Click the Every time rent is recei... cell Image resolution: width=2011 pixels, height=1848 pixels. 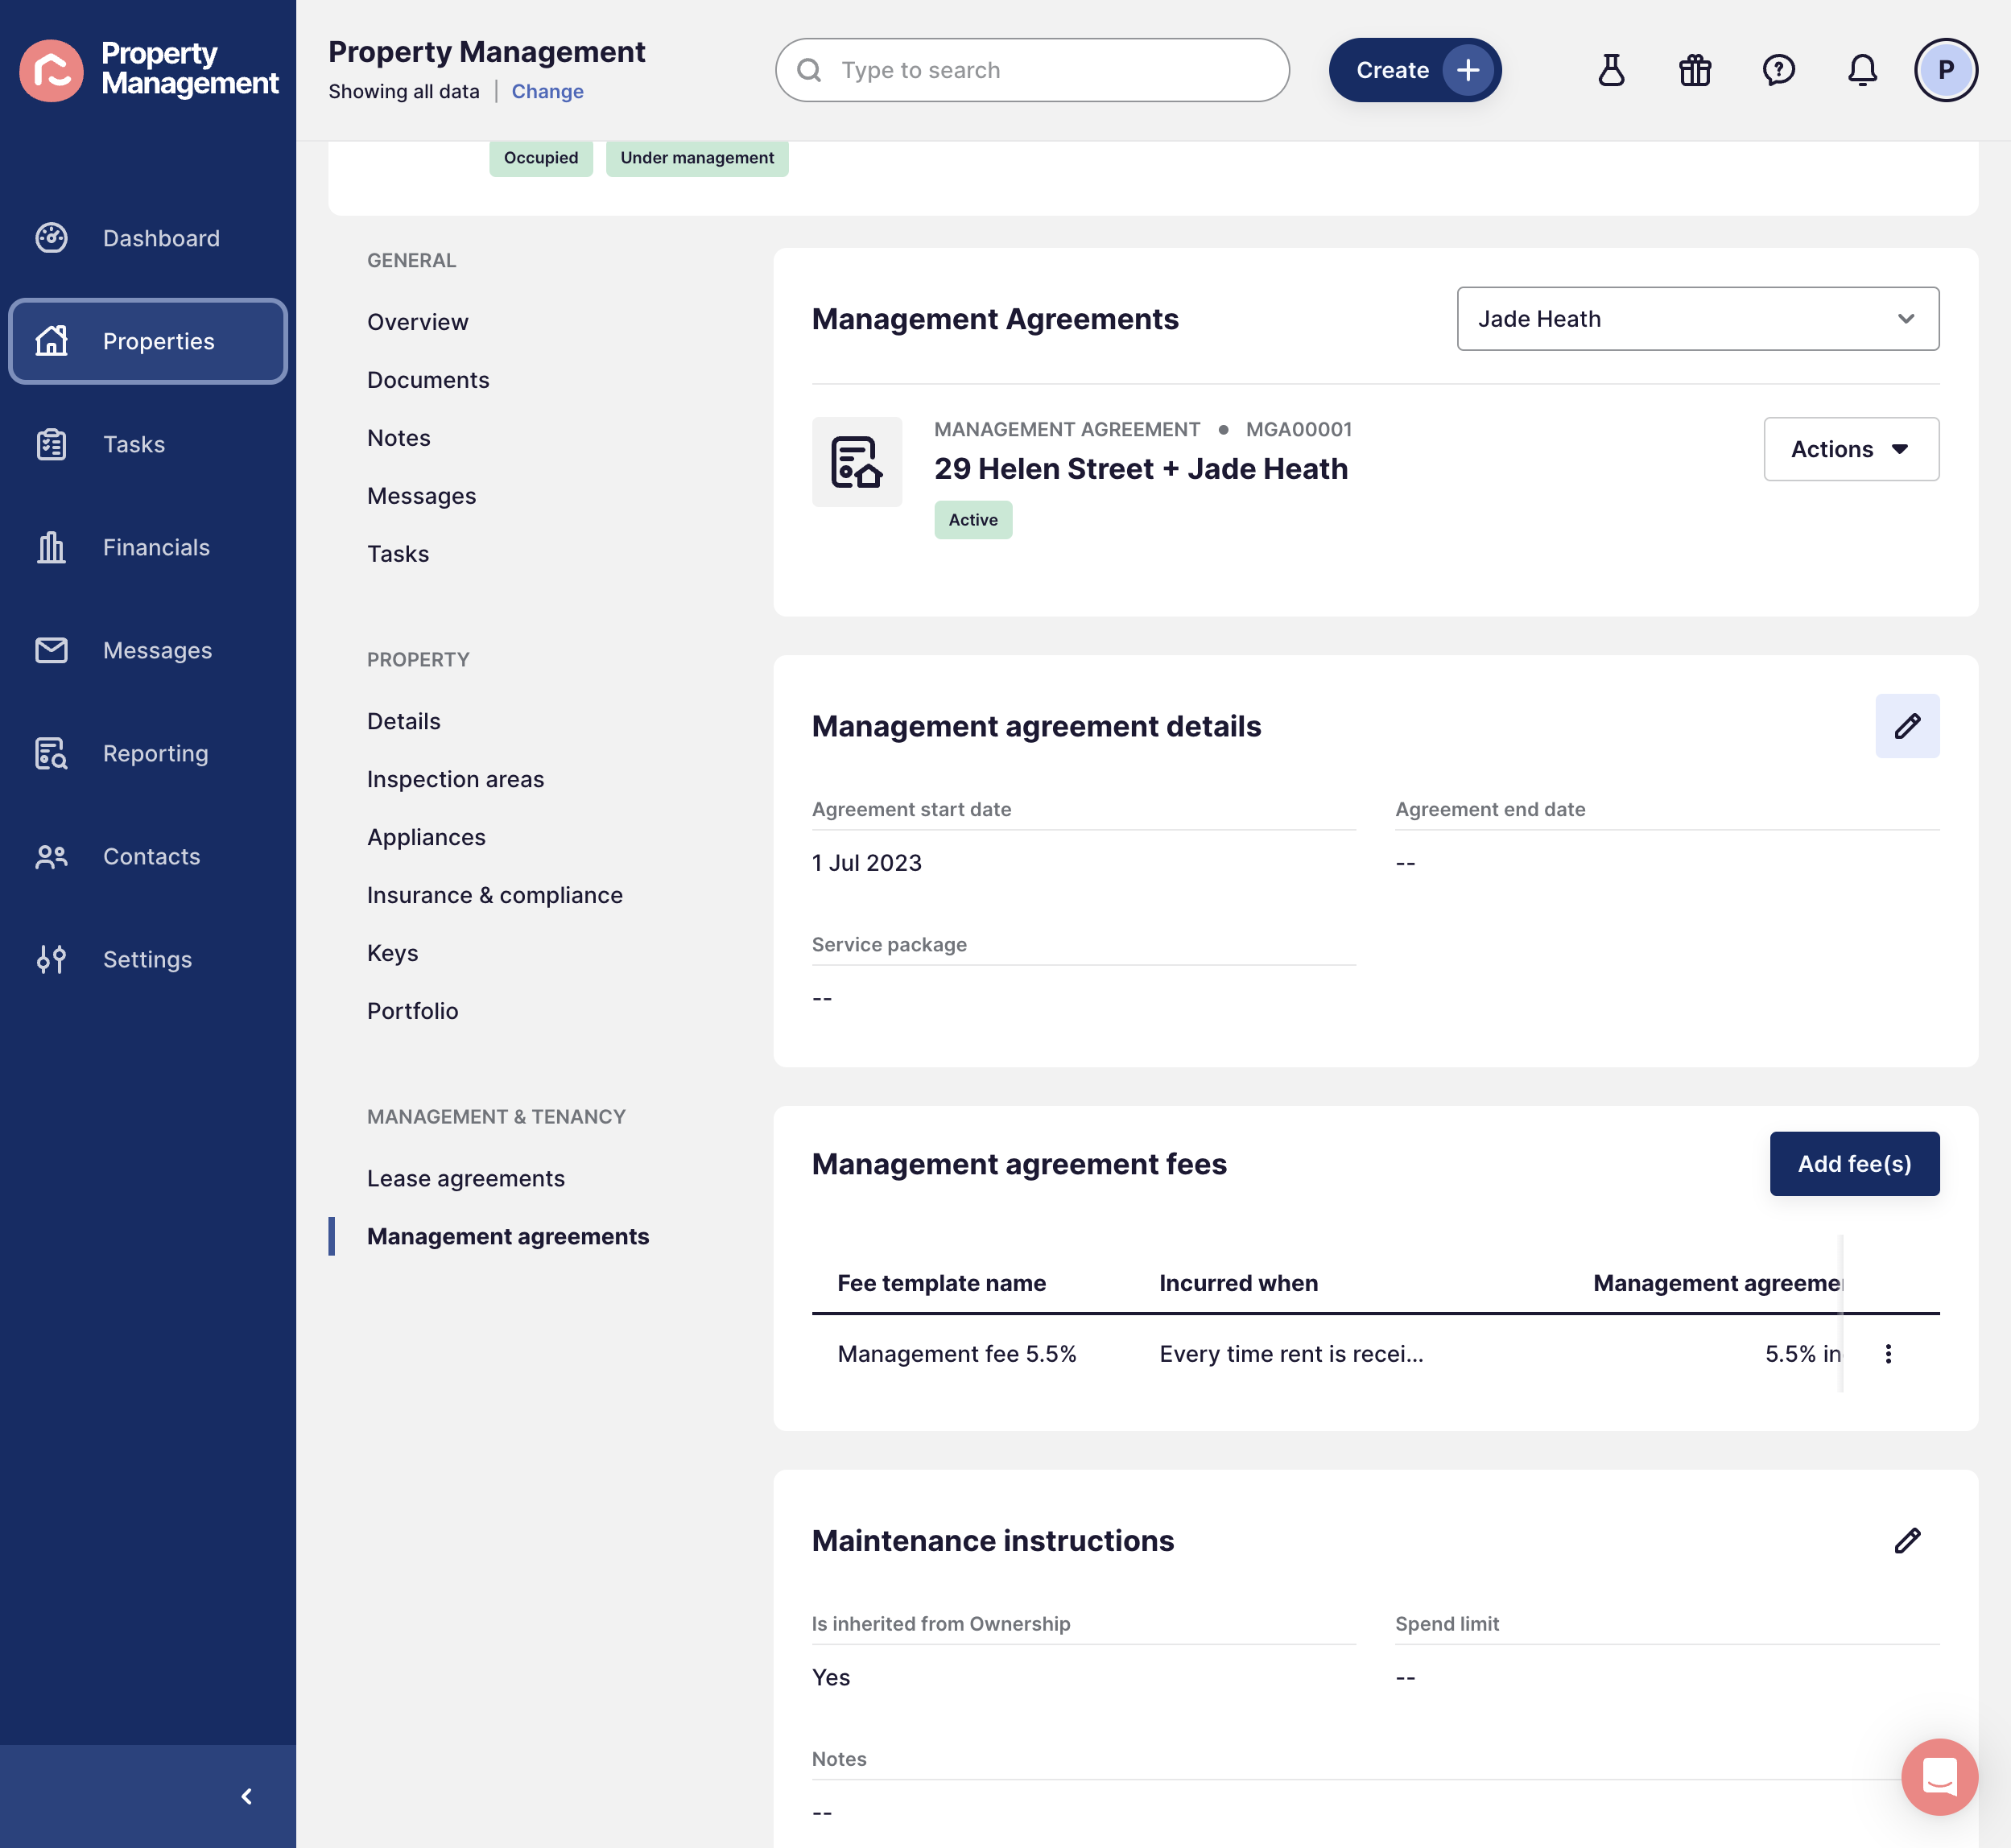point(1291,1354)
